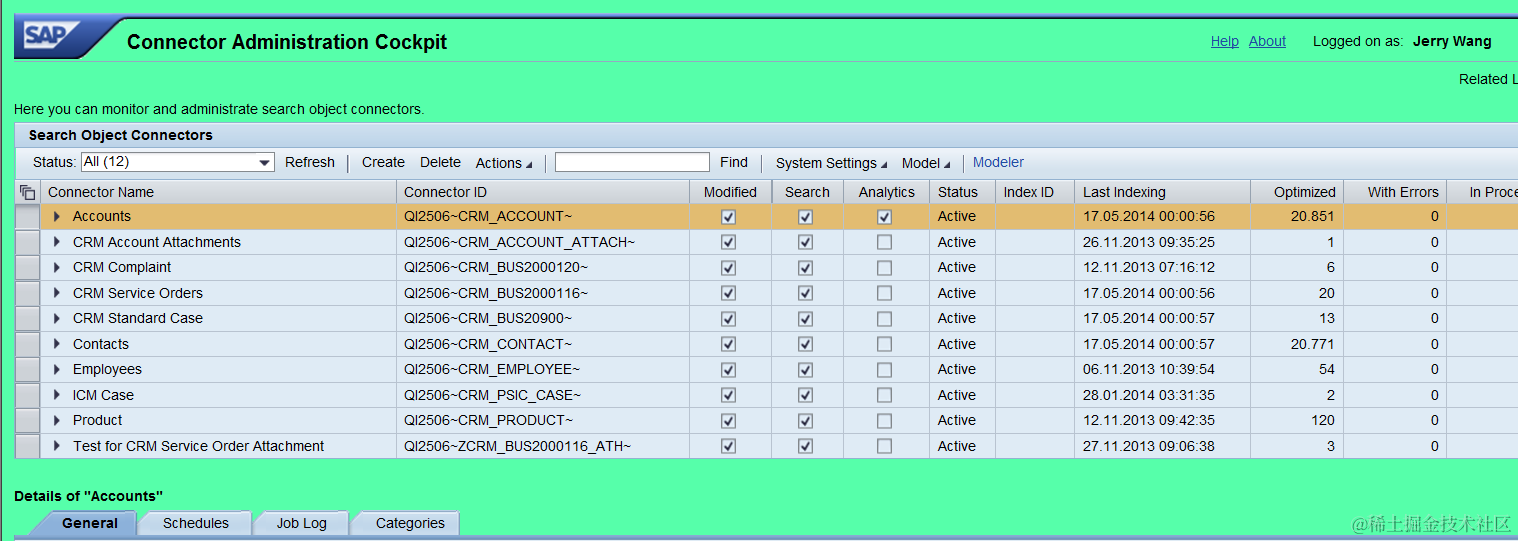Click the Create button
Image resolution: width=1518 pixels, height=541 pixels.
coord(383,162)
